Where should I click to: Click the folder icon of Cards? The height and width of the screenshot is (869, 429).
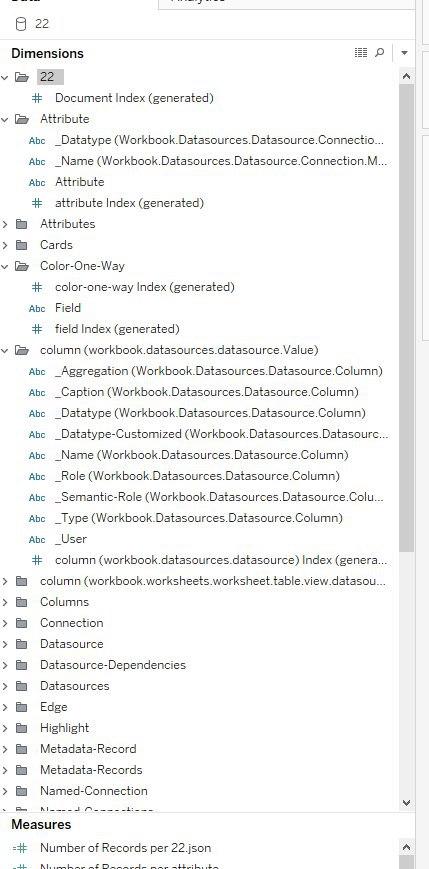click(22, 245)
